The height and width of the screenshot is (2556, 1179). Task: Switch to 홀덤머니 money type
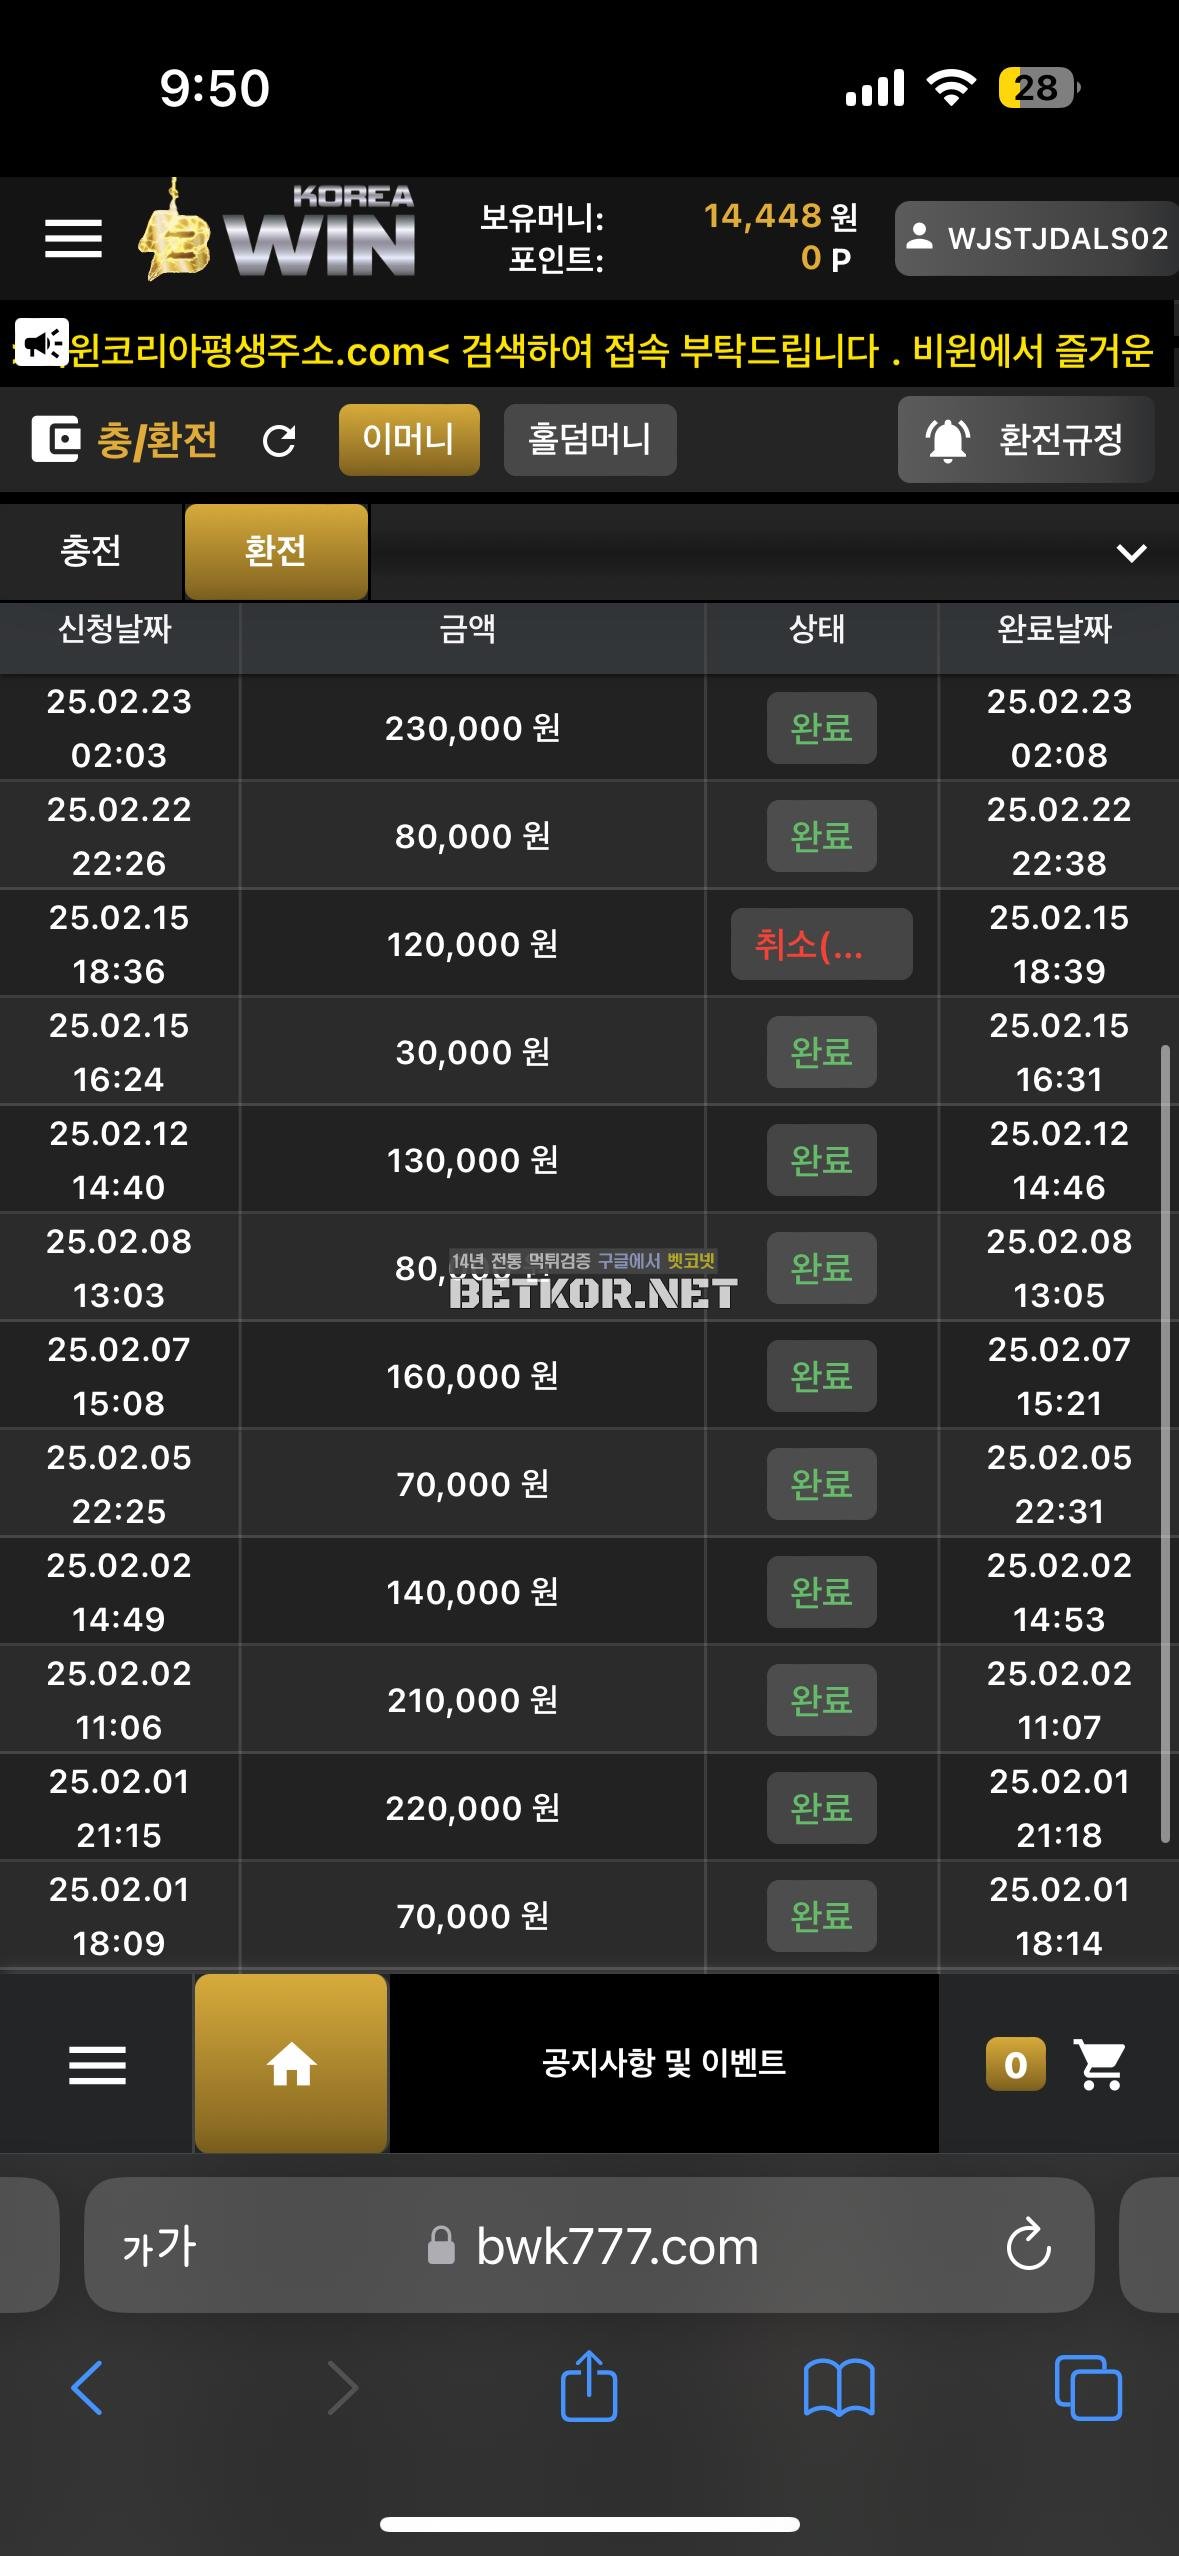[590, 439]
